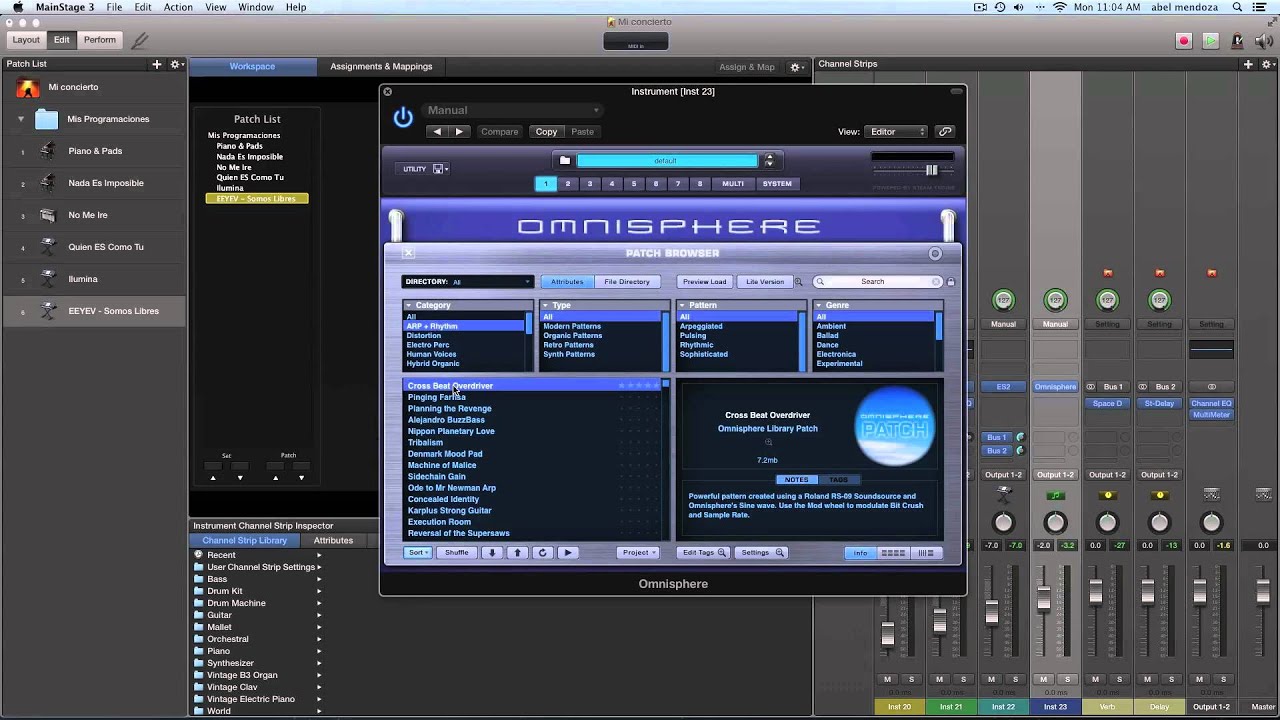The height and width of the screenshot is (720, 1280).
Task: Select Omnisphere part 5 button
Action: (634, 184)
